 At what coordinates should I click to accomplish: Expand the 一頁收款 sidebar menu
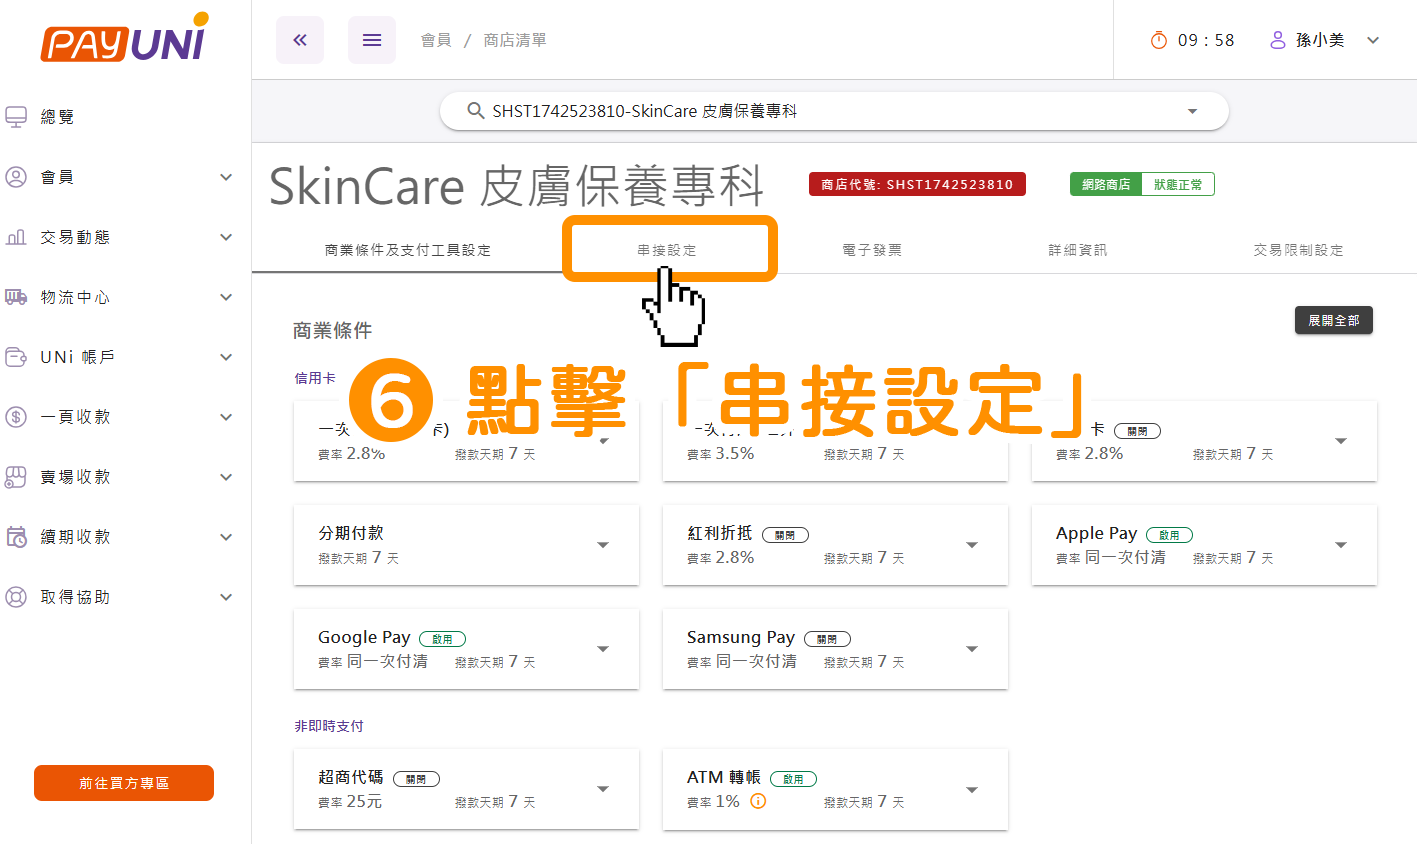(226, 417)
